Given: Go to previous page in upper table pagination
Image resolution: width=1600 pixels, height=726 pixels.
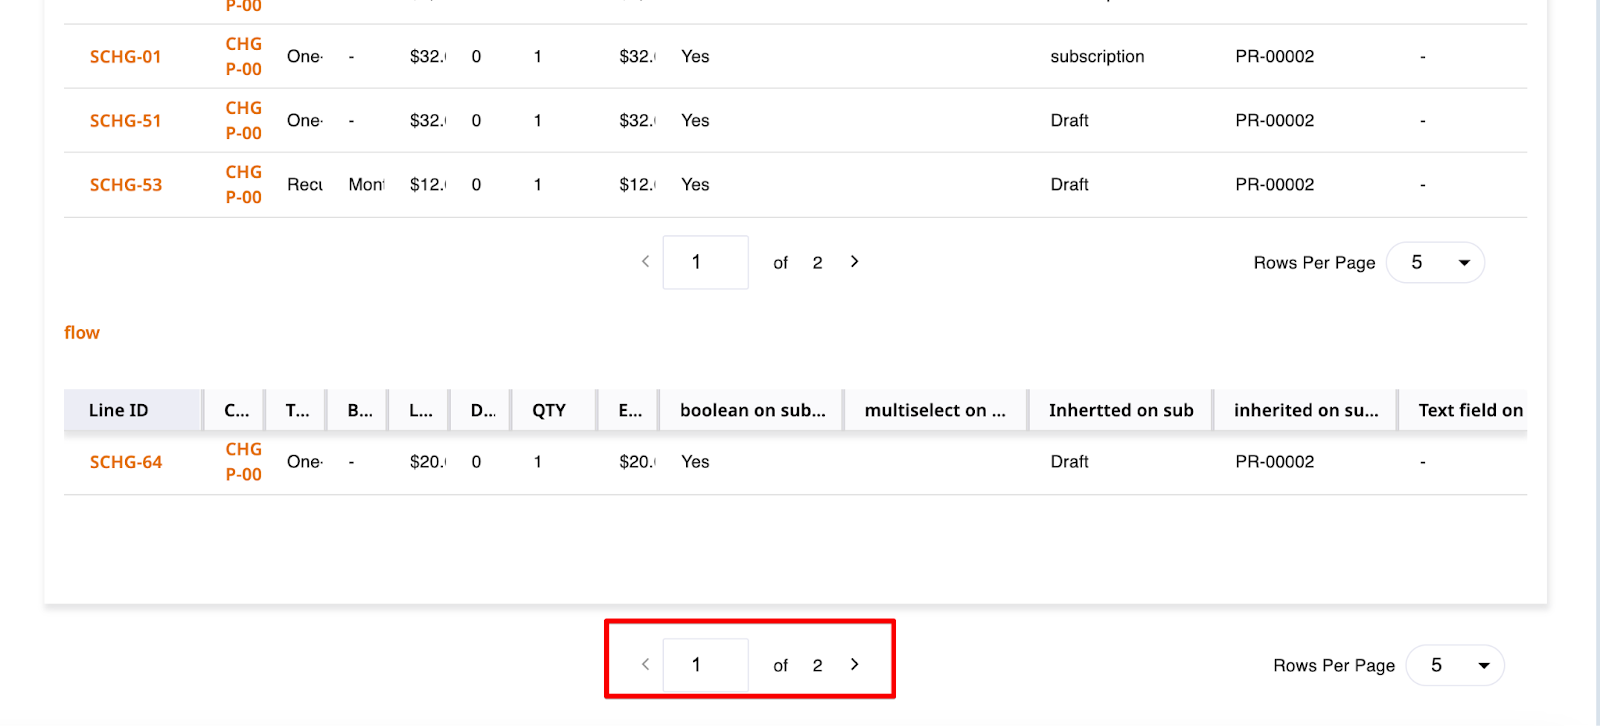Looking at the screenshot, I should click(646, 262).
